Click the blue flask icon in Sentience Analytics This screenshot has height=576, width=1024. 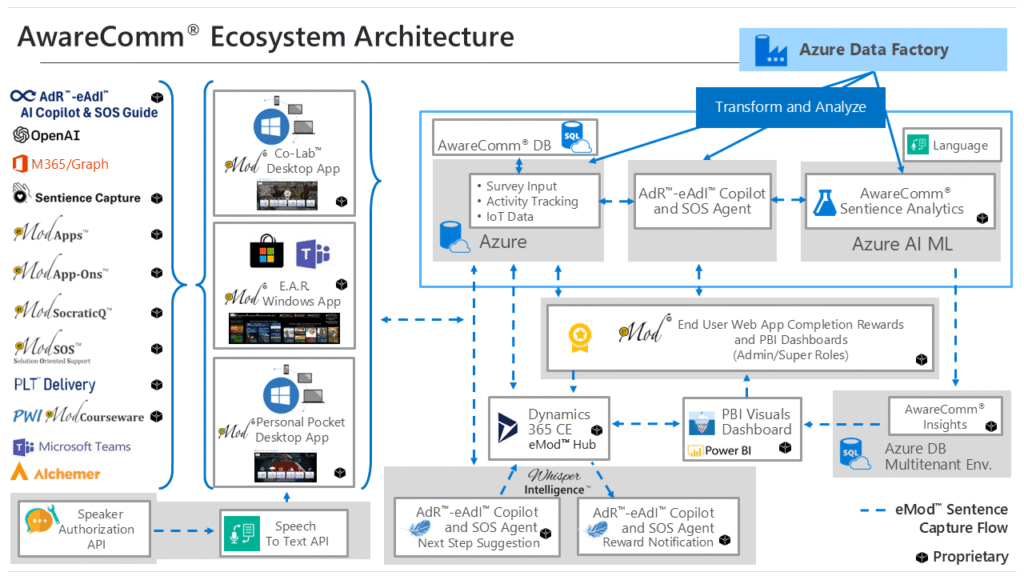824,202
